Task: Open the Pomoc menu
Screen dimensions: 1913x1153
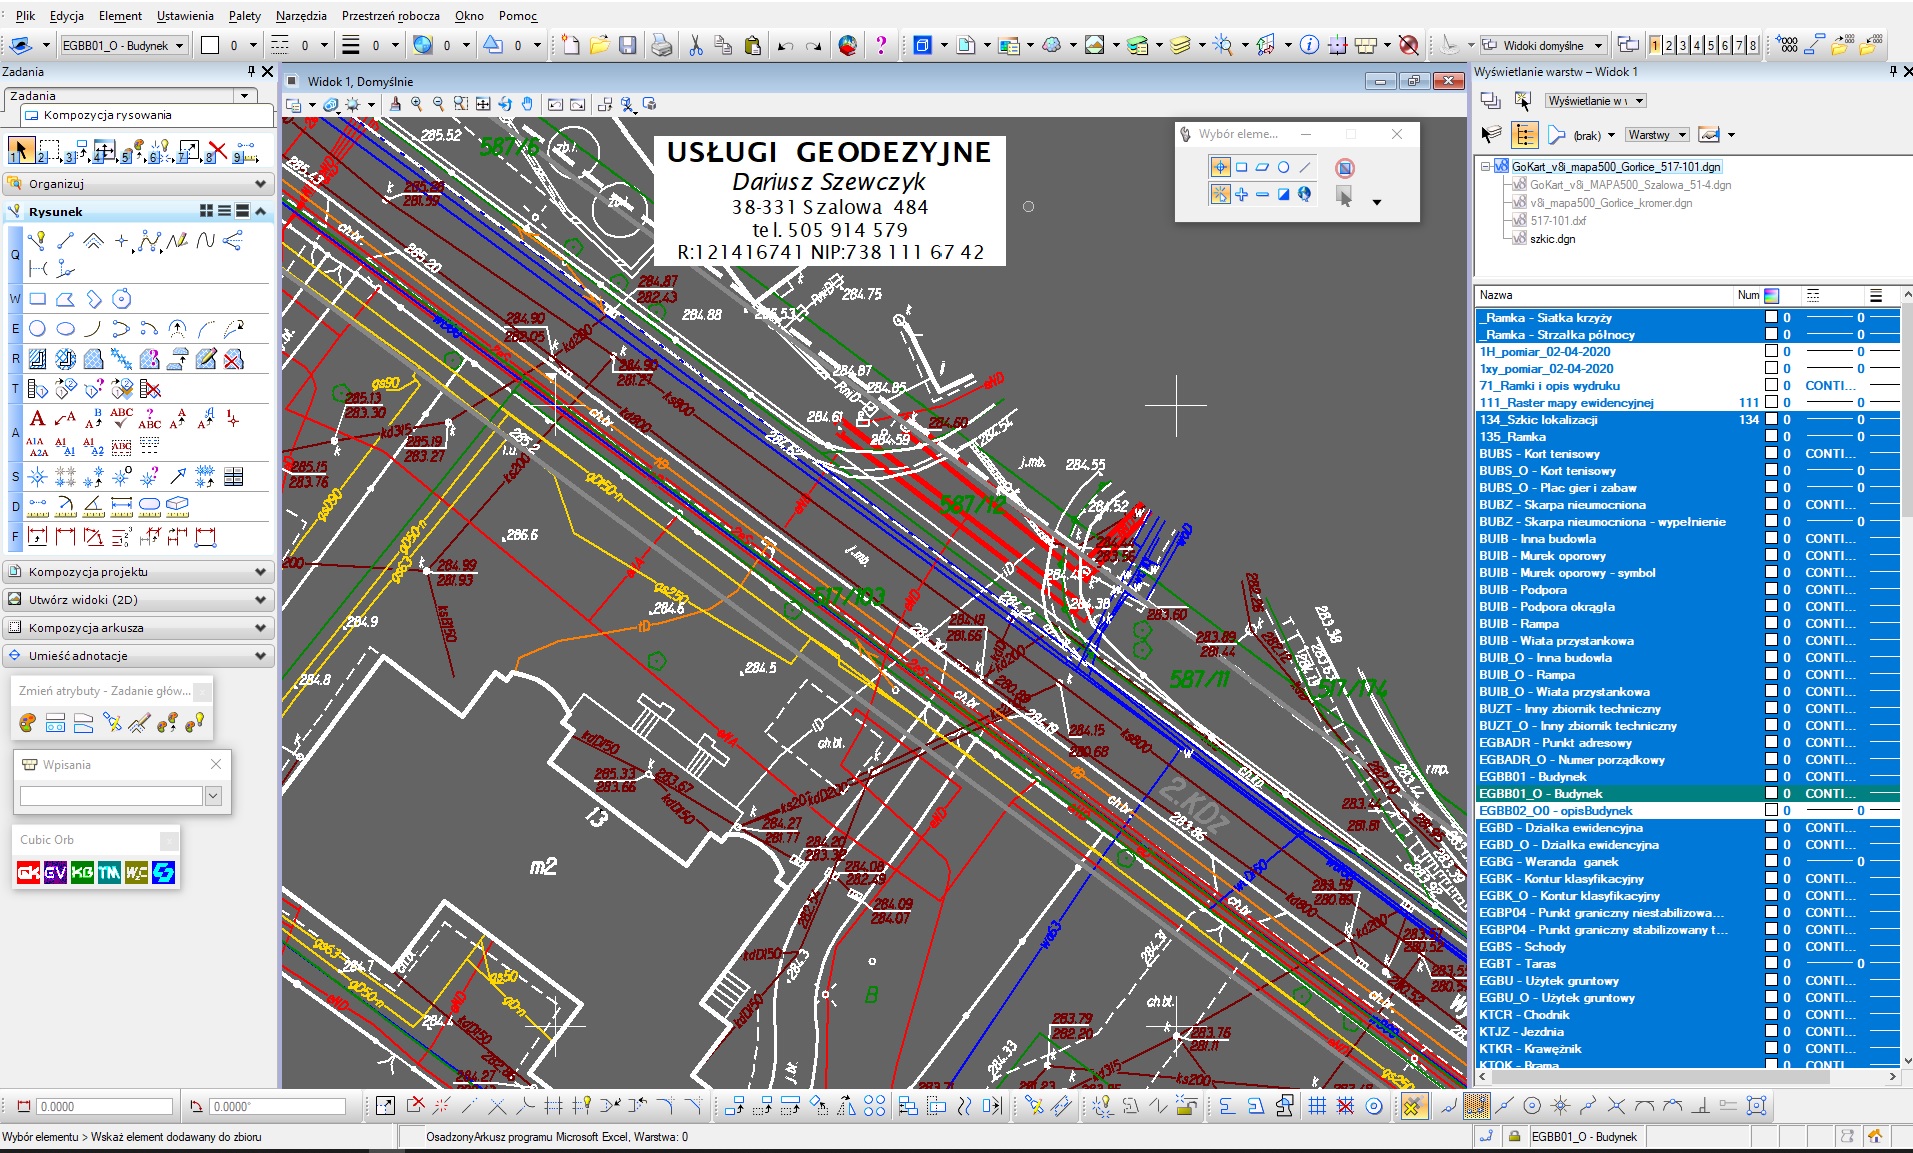Action: 518,16
